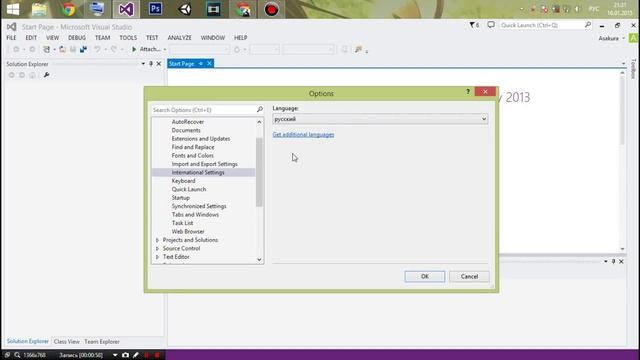Click options tree scroll down arrow
Viewport: 640px width, 360px height.
coord(259,260)
